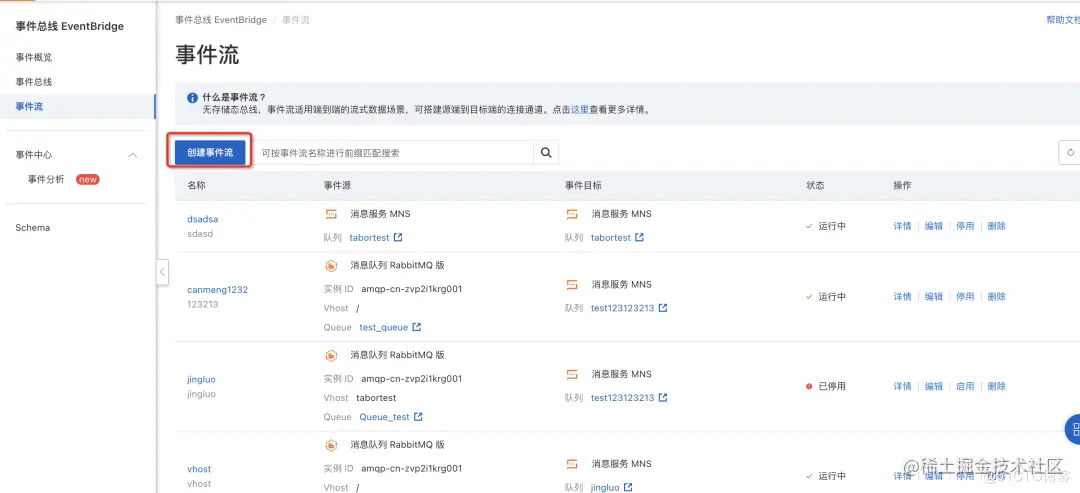1080x493 pixels.
Task: Open external link icon next to target tabortest
Action: [639, 238]
